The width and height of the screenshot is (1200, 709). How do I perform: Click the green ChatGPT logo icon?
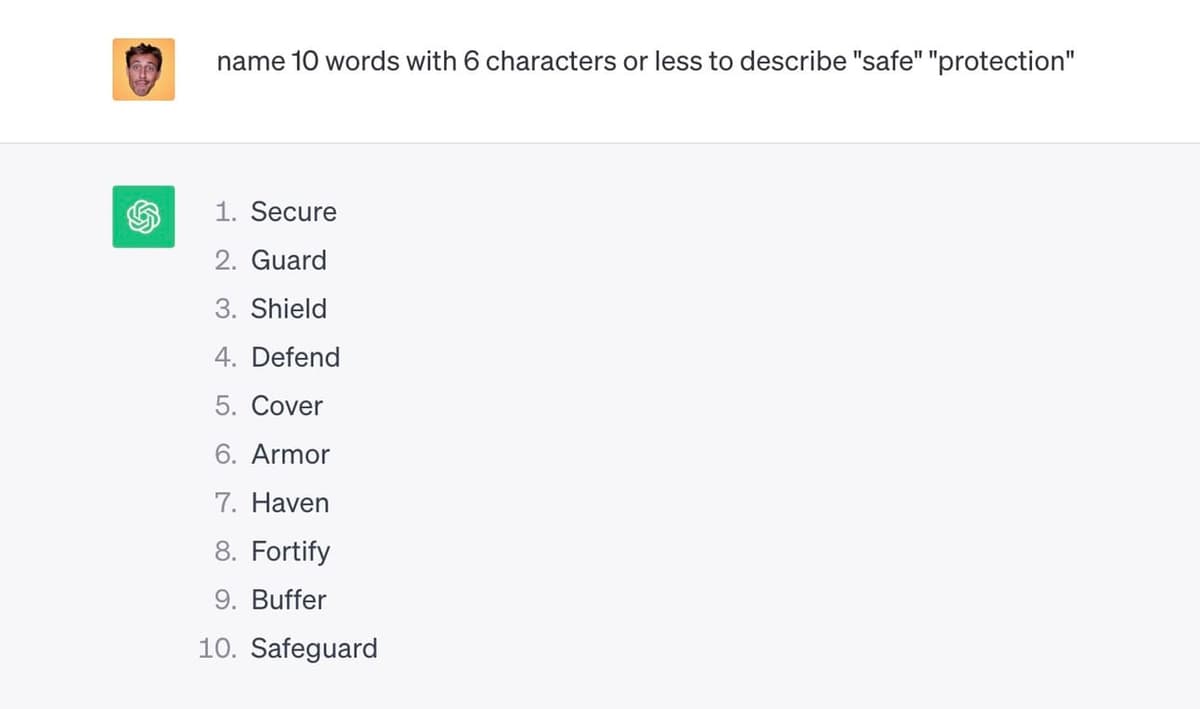143,216
